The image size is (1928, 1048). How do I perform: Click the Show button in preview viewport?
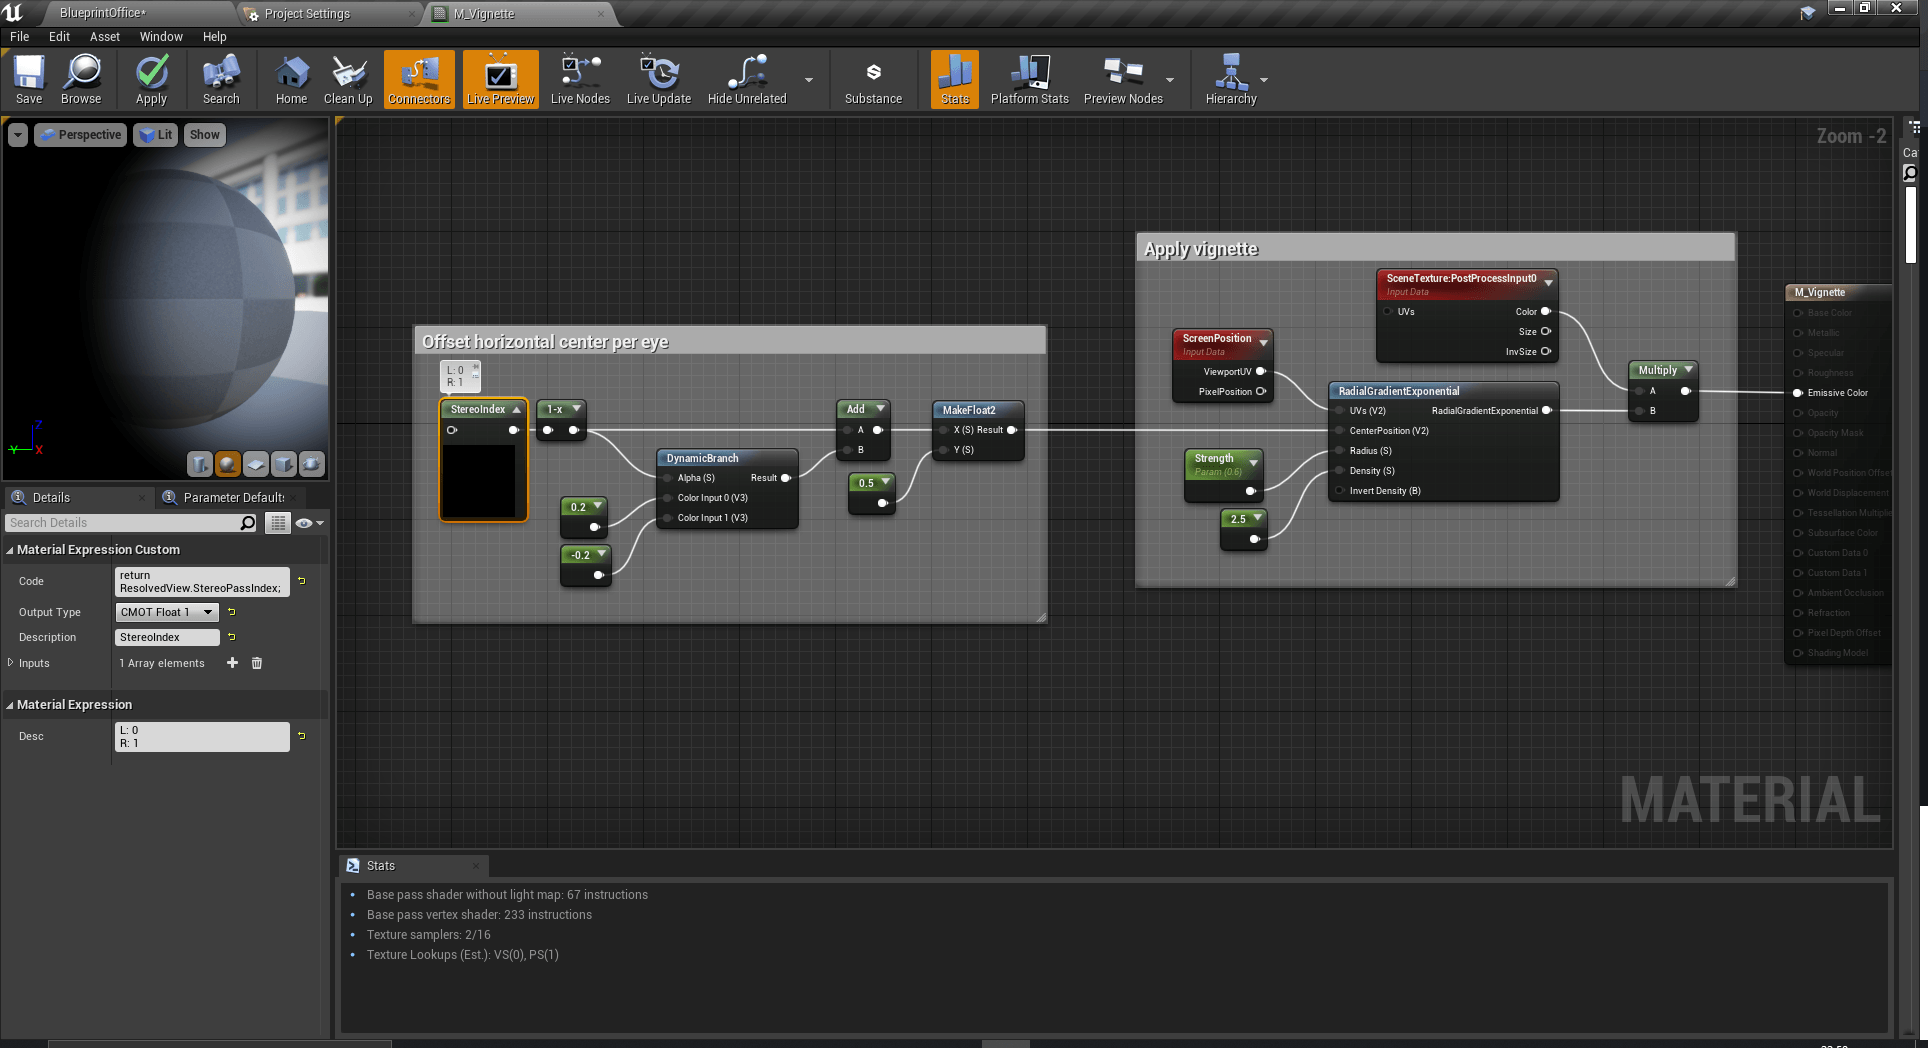click(204, 134)
